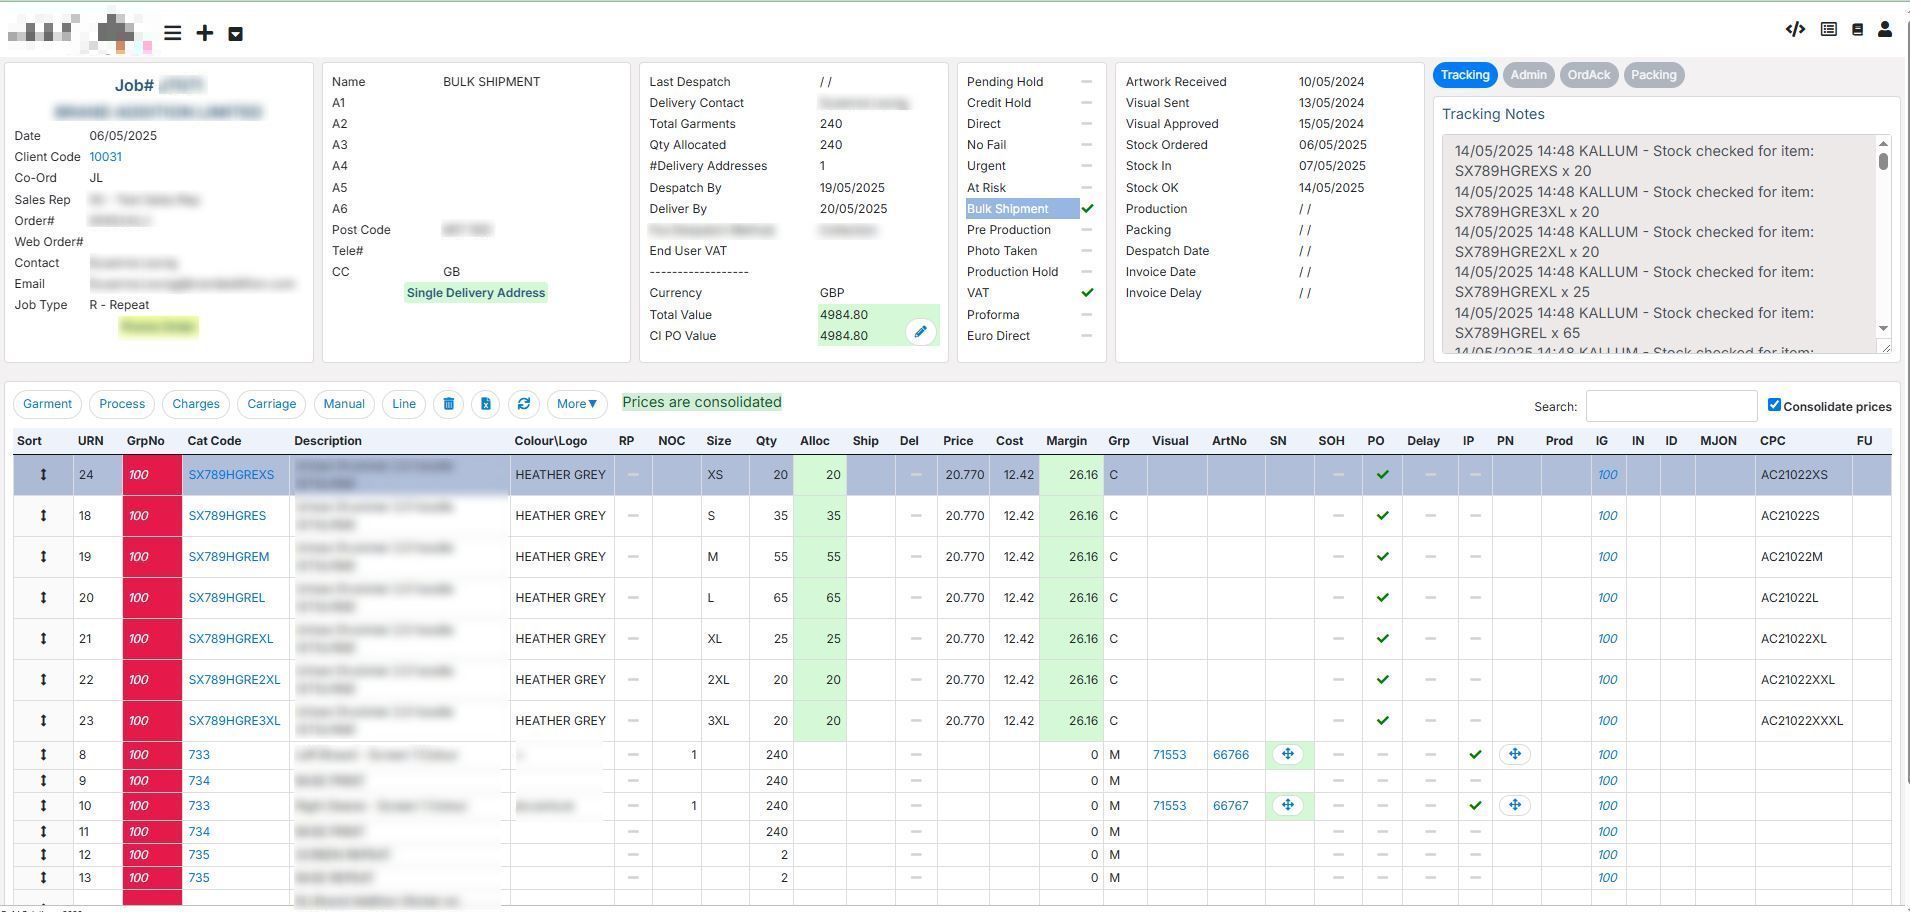Edit order values with the pencil icon
This screenshot has height=912, width=1910.
[920, 332]
